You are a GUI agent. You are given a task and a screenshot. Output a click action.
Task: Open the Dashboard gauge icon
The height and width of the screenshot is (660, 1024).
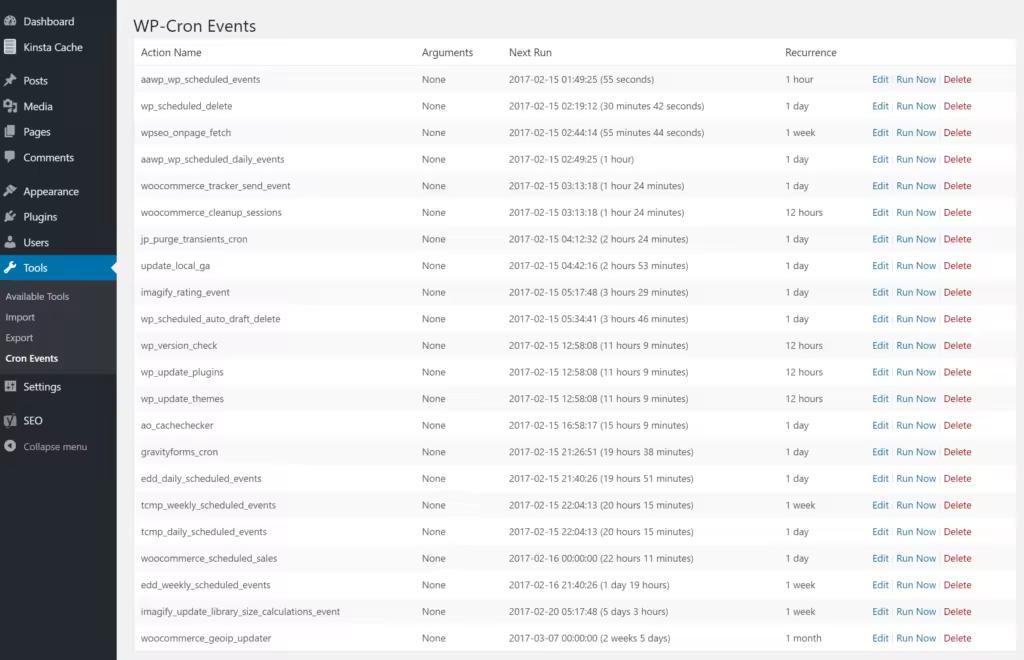[x=10, y=21]
